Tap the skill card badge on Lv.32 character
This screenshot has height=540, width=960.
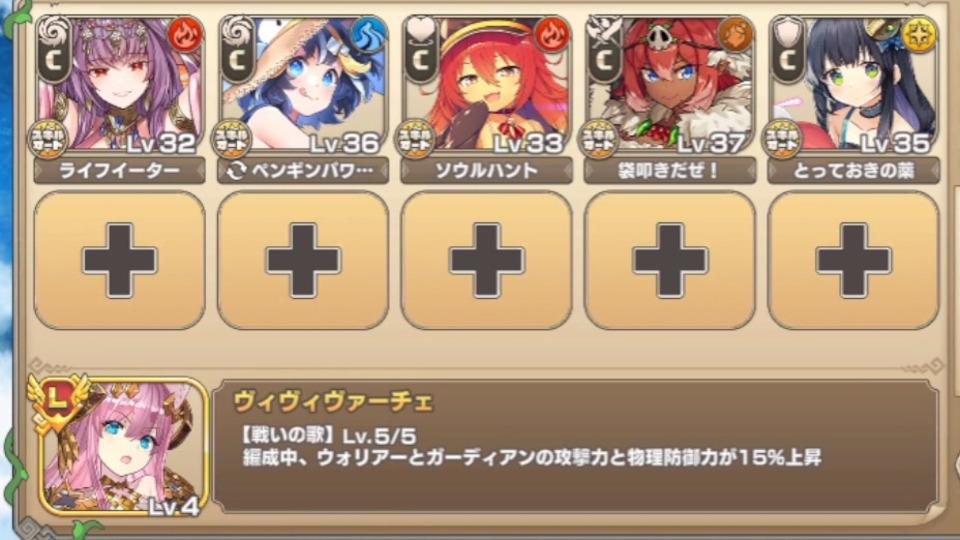48,139
